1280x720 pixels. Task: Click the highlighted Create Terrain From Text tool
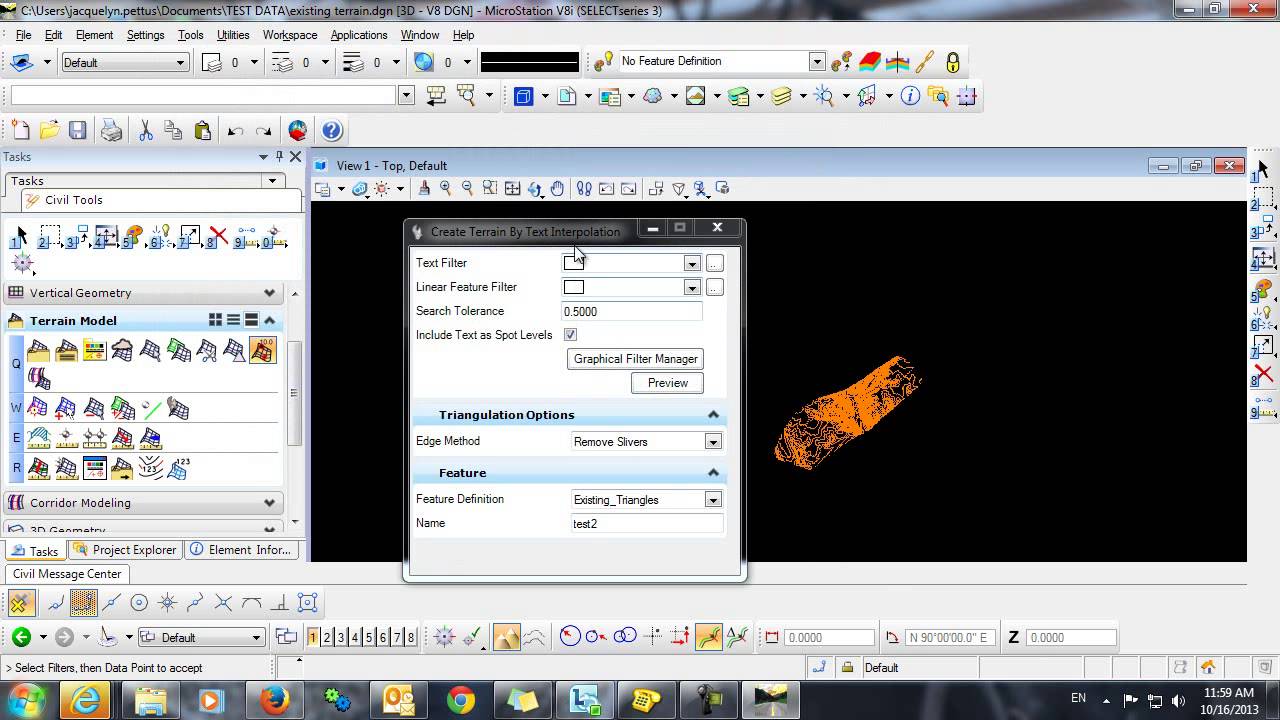263,350
